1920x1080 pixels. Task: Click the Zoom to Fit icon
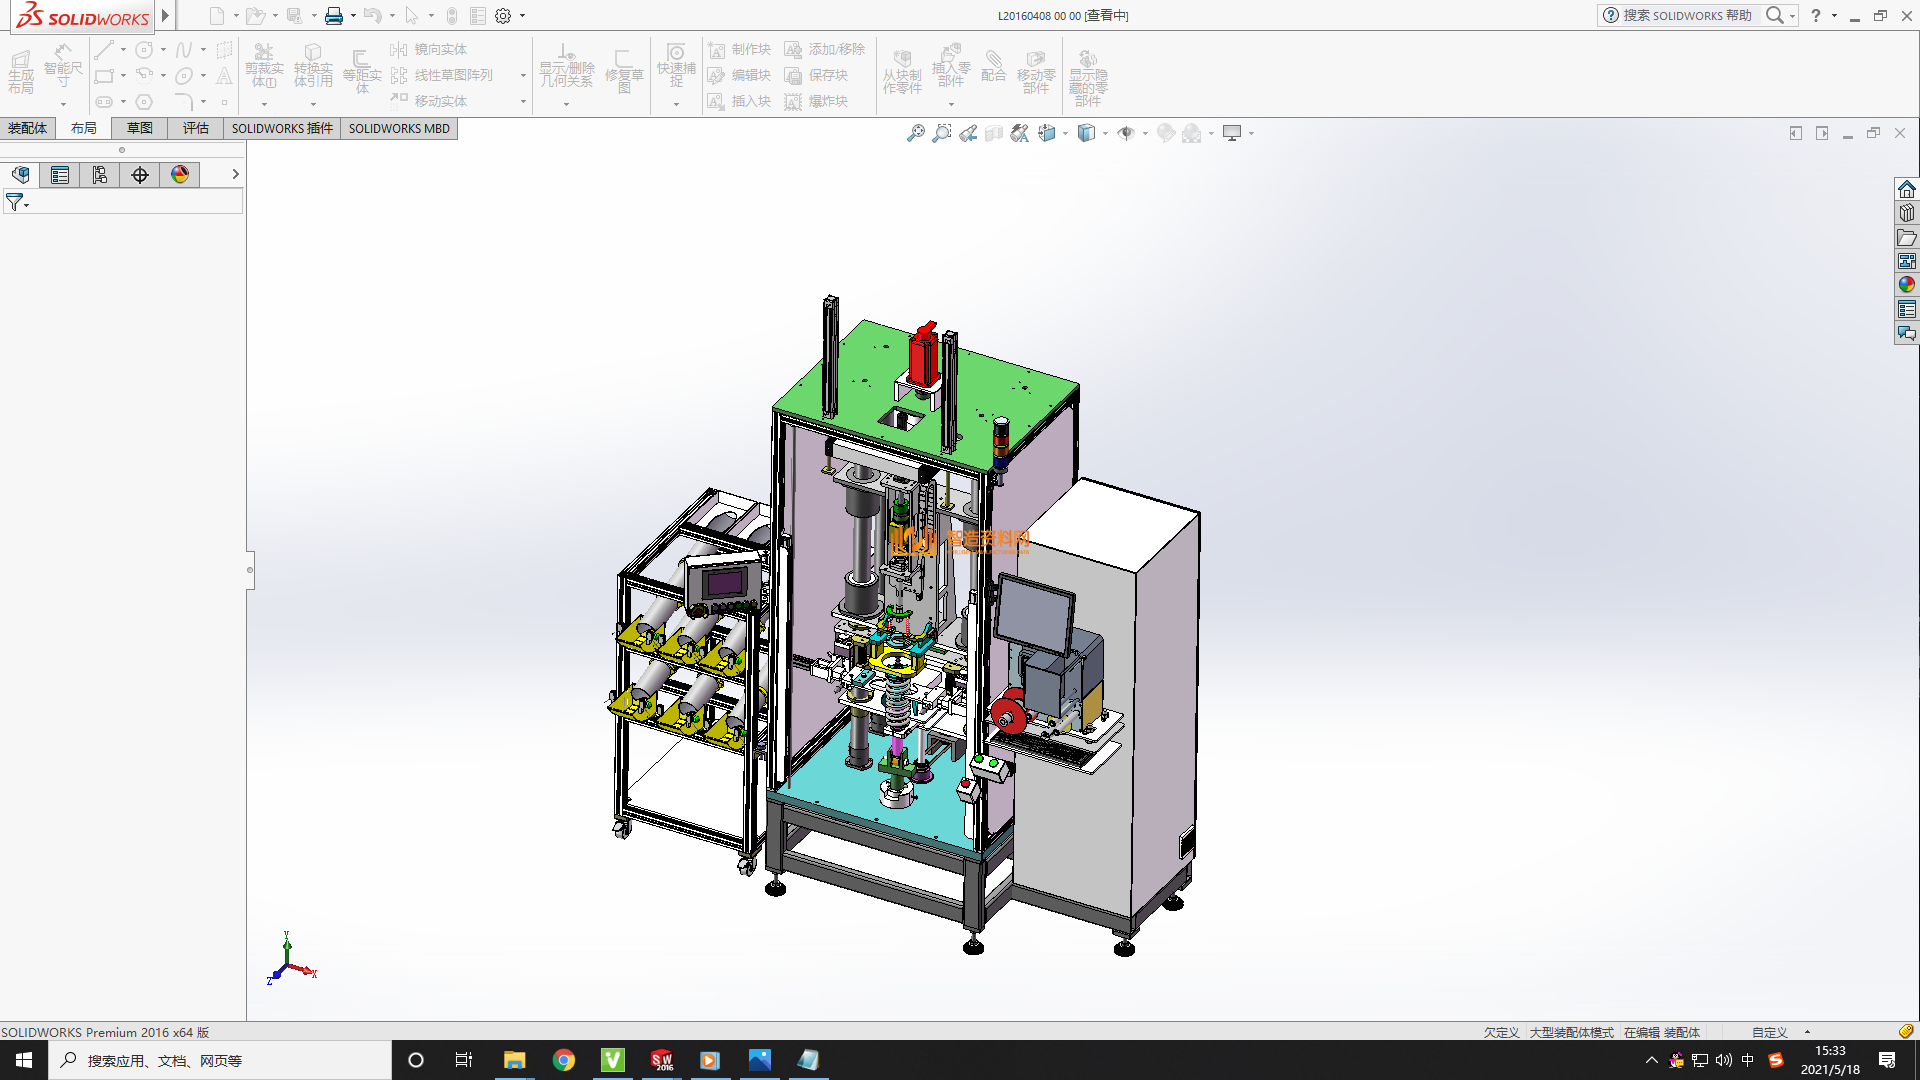tap(915, 133)
